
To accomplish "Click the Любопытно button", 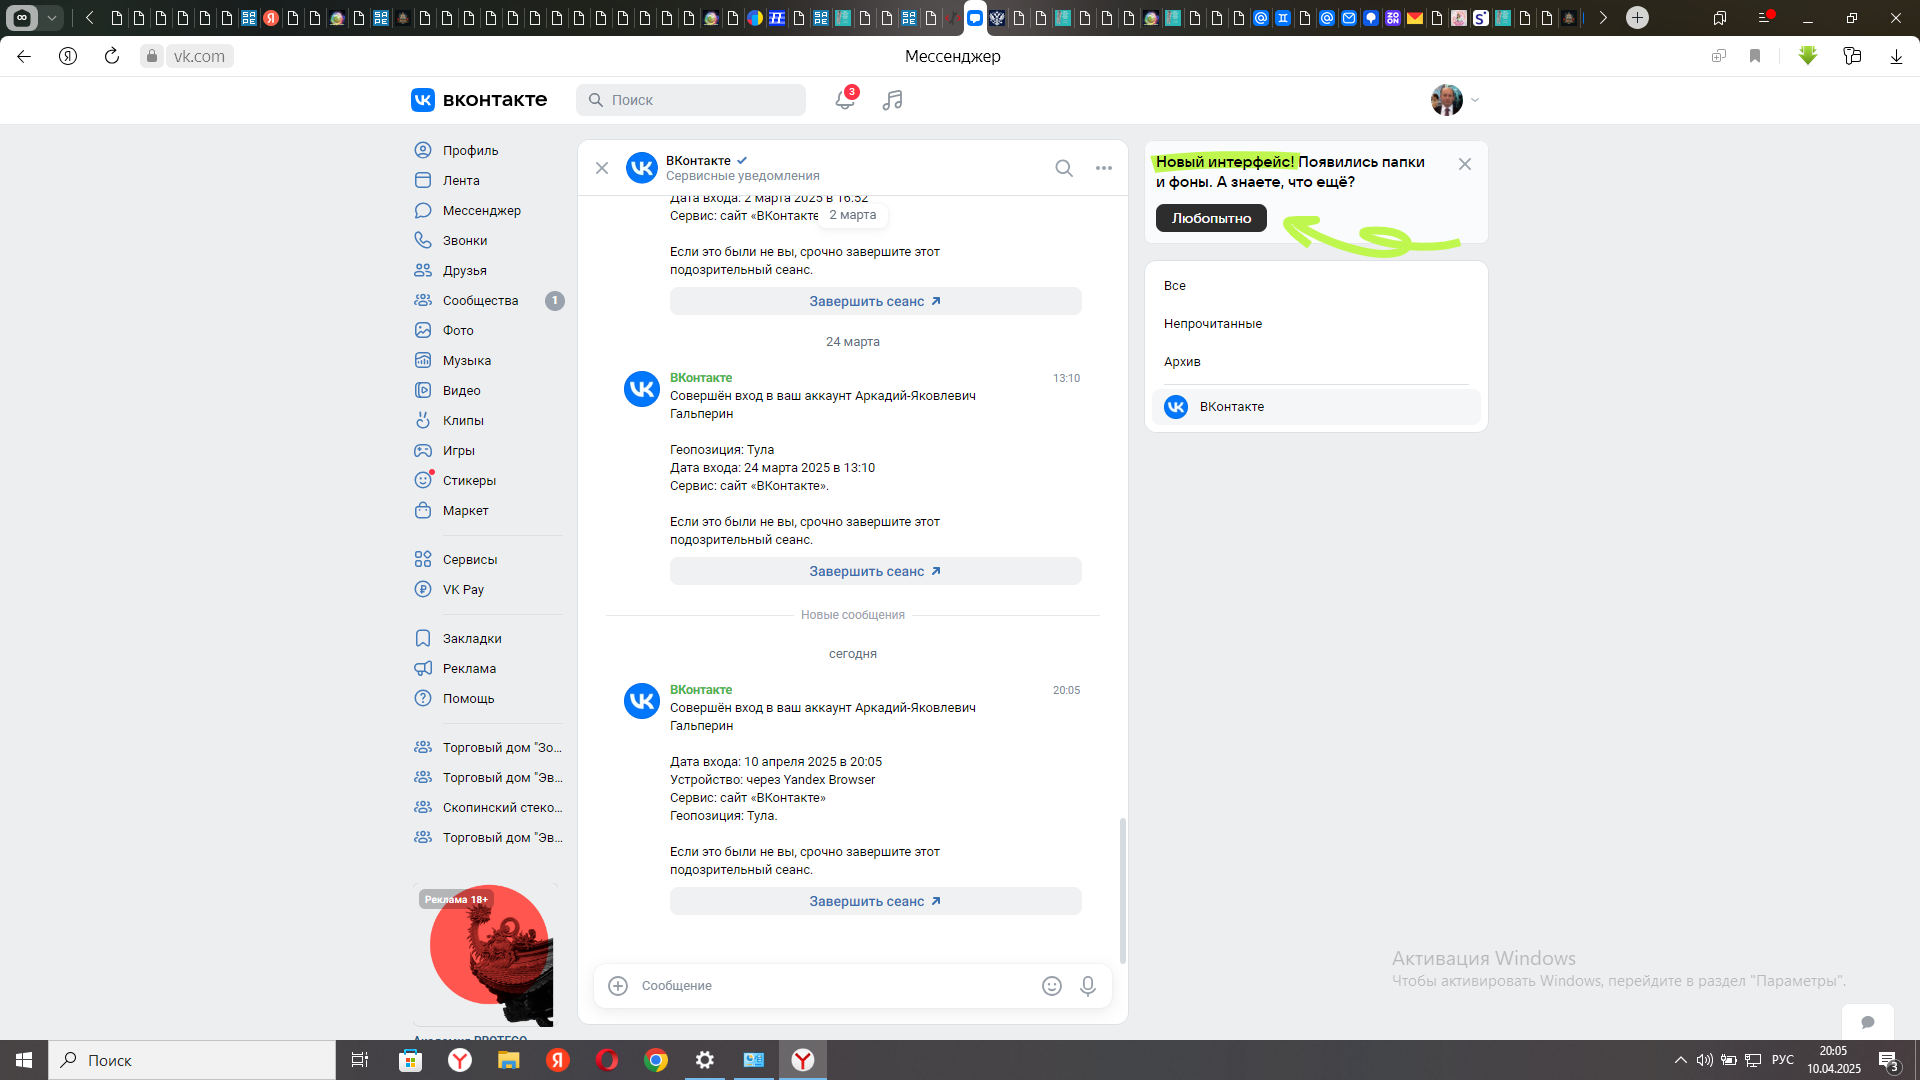I will (1211, 218).
